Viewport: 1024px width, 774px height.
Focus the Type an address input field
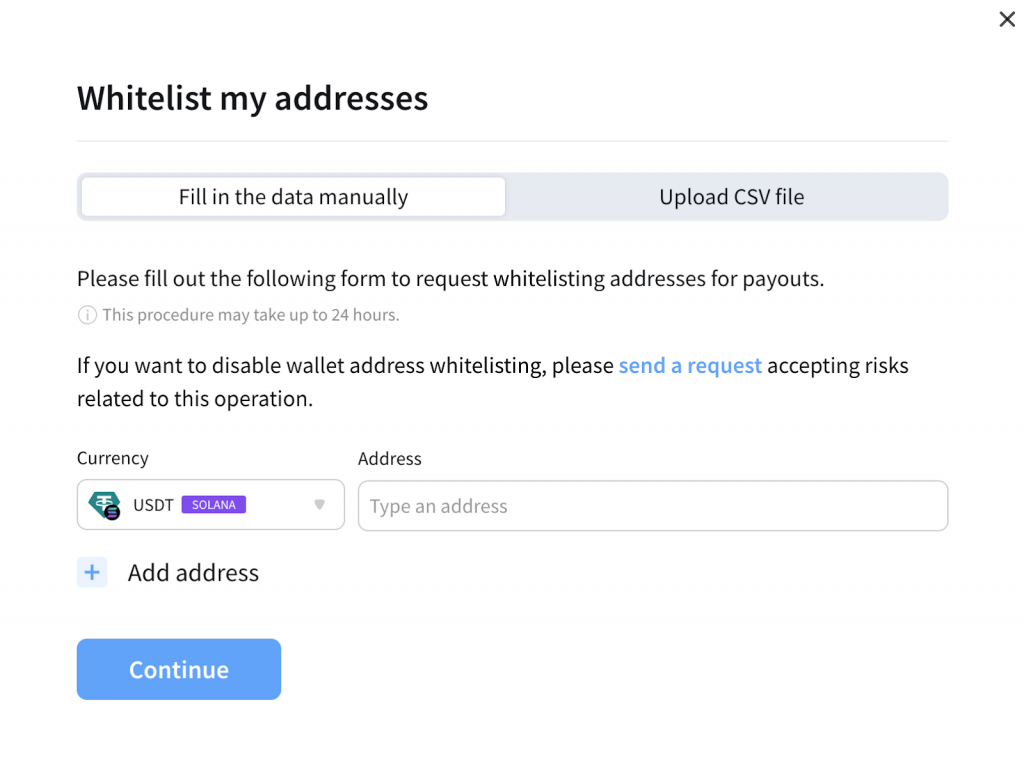pos(652,506)
